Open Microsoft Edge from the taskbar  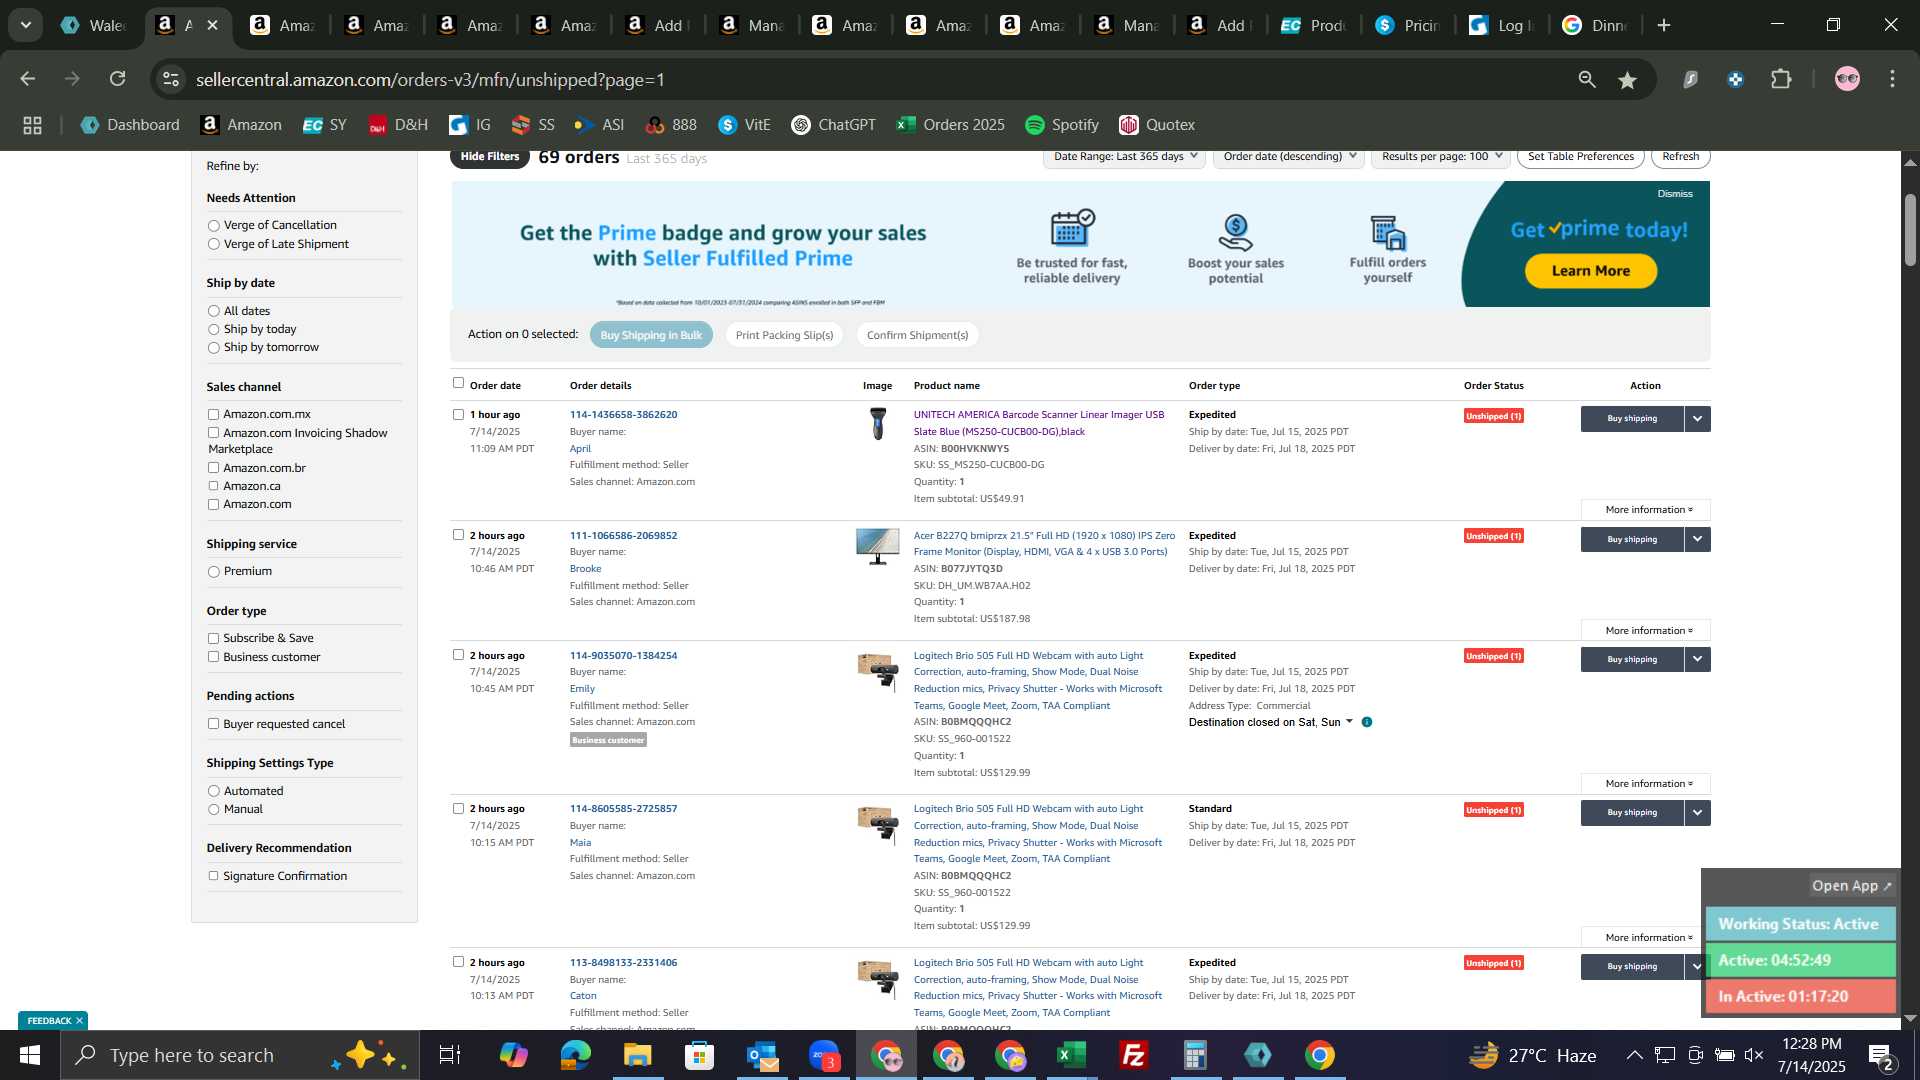[575, 1055]
